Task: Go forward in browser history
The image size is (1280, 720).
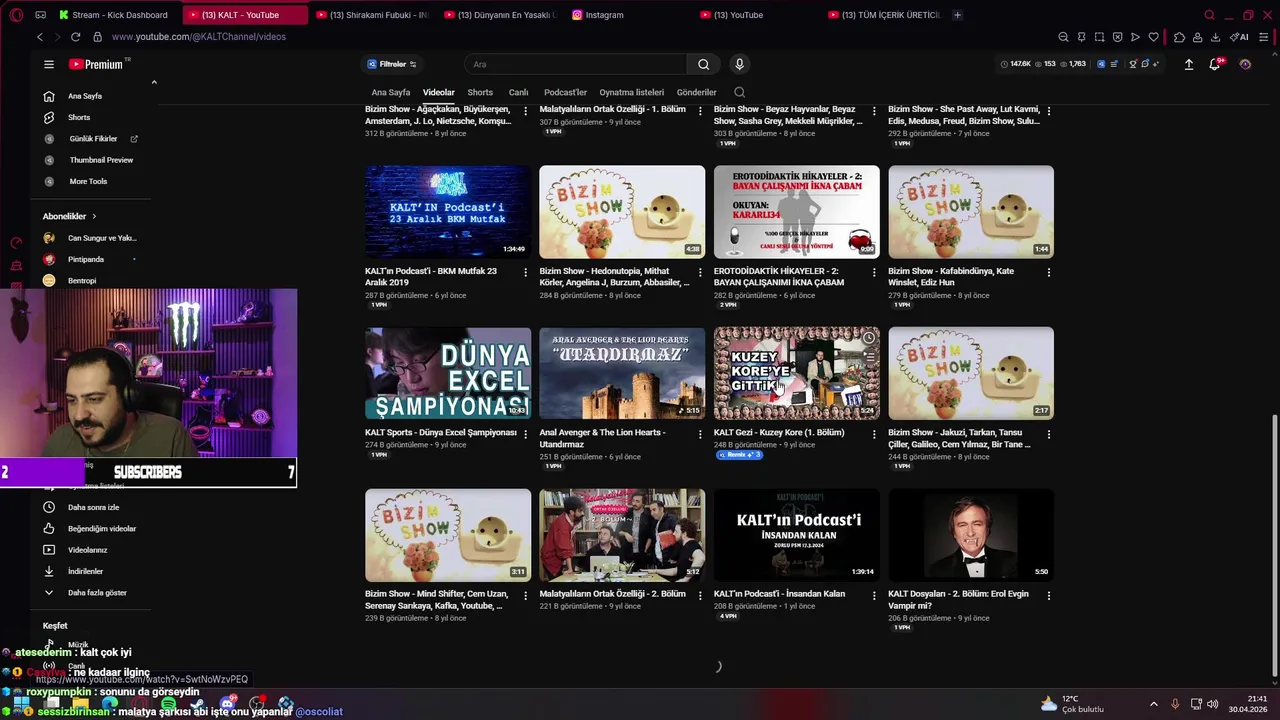Action: (x=57, y=37)
